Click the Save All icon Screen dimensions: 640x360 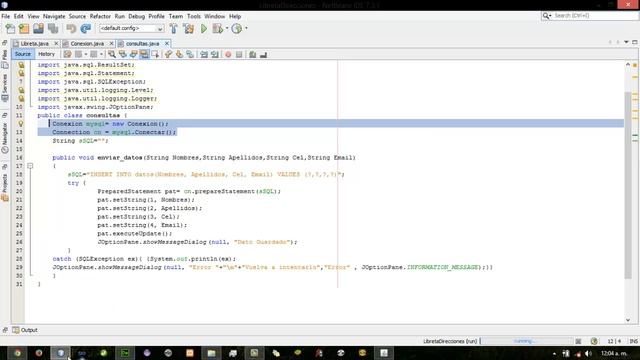[x=53, y=29]
